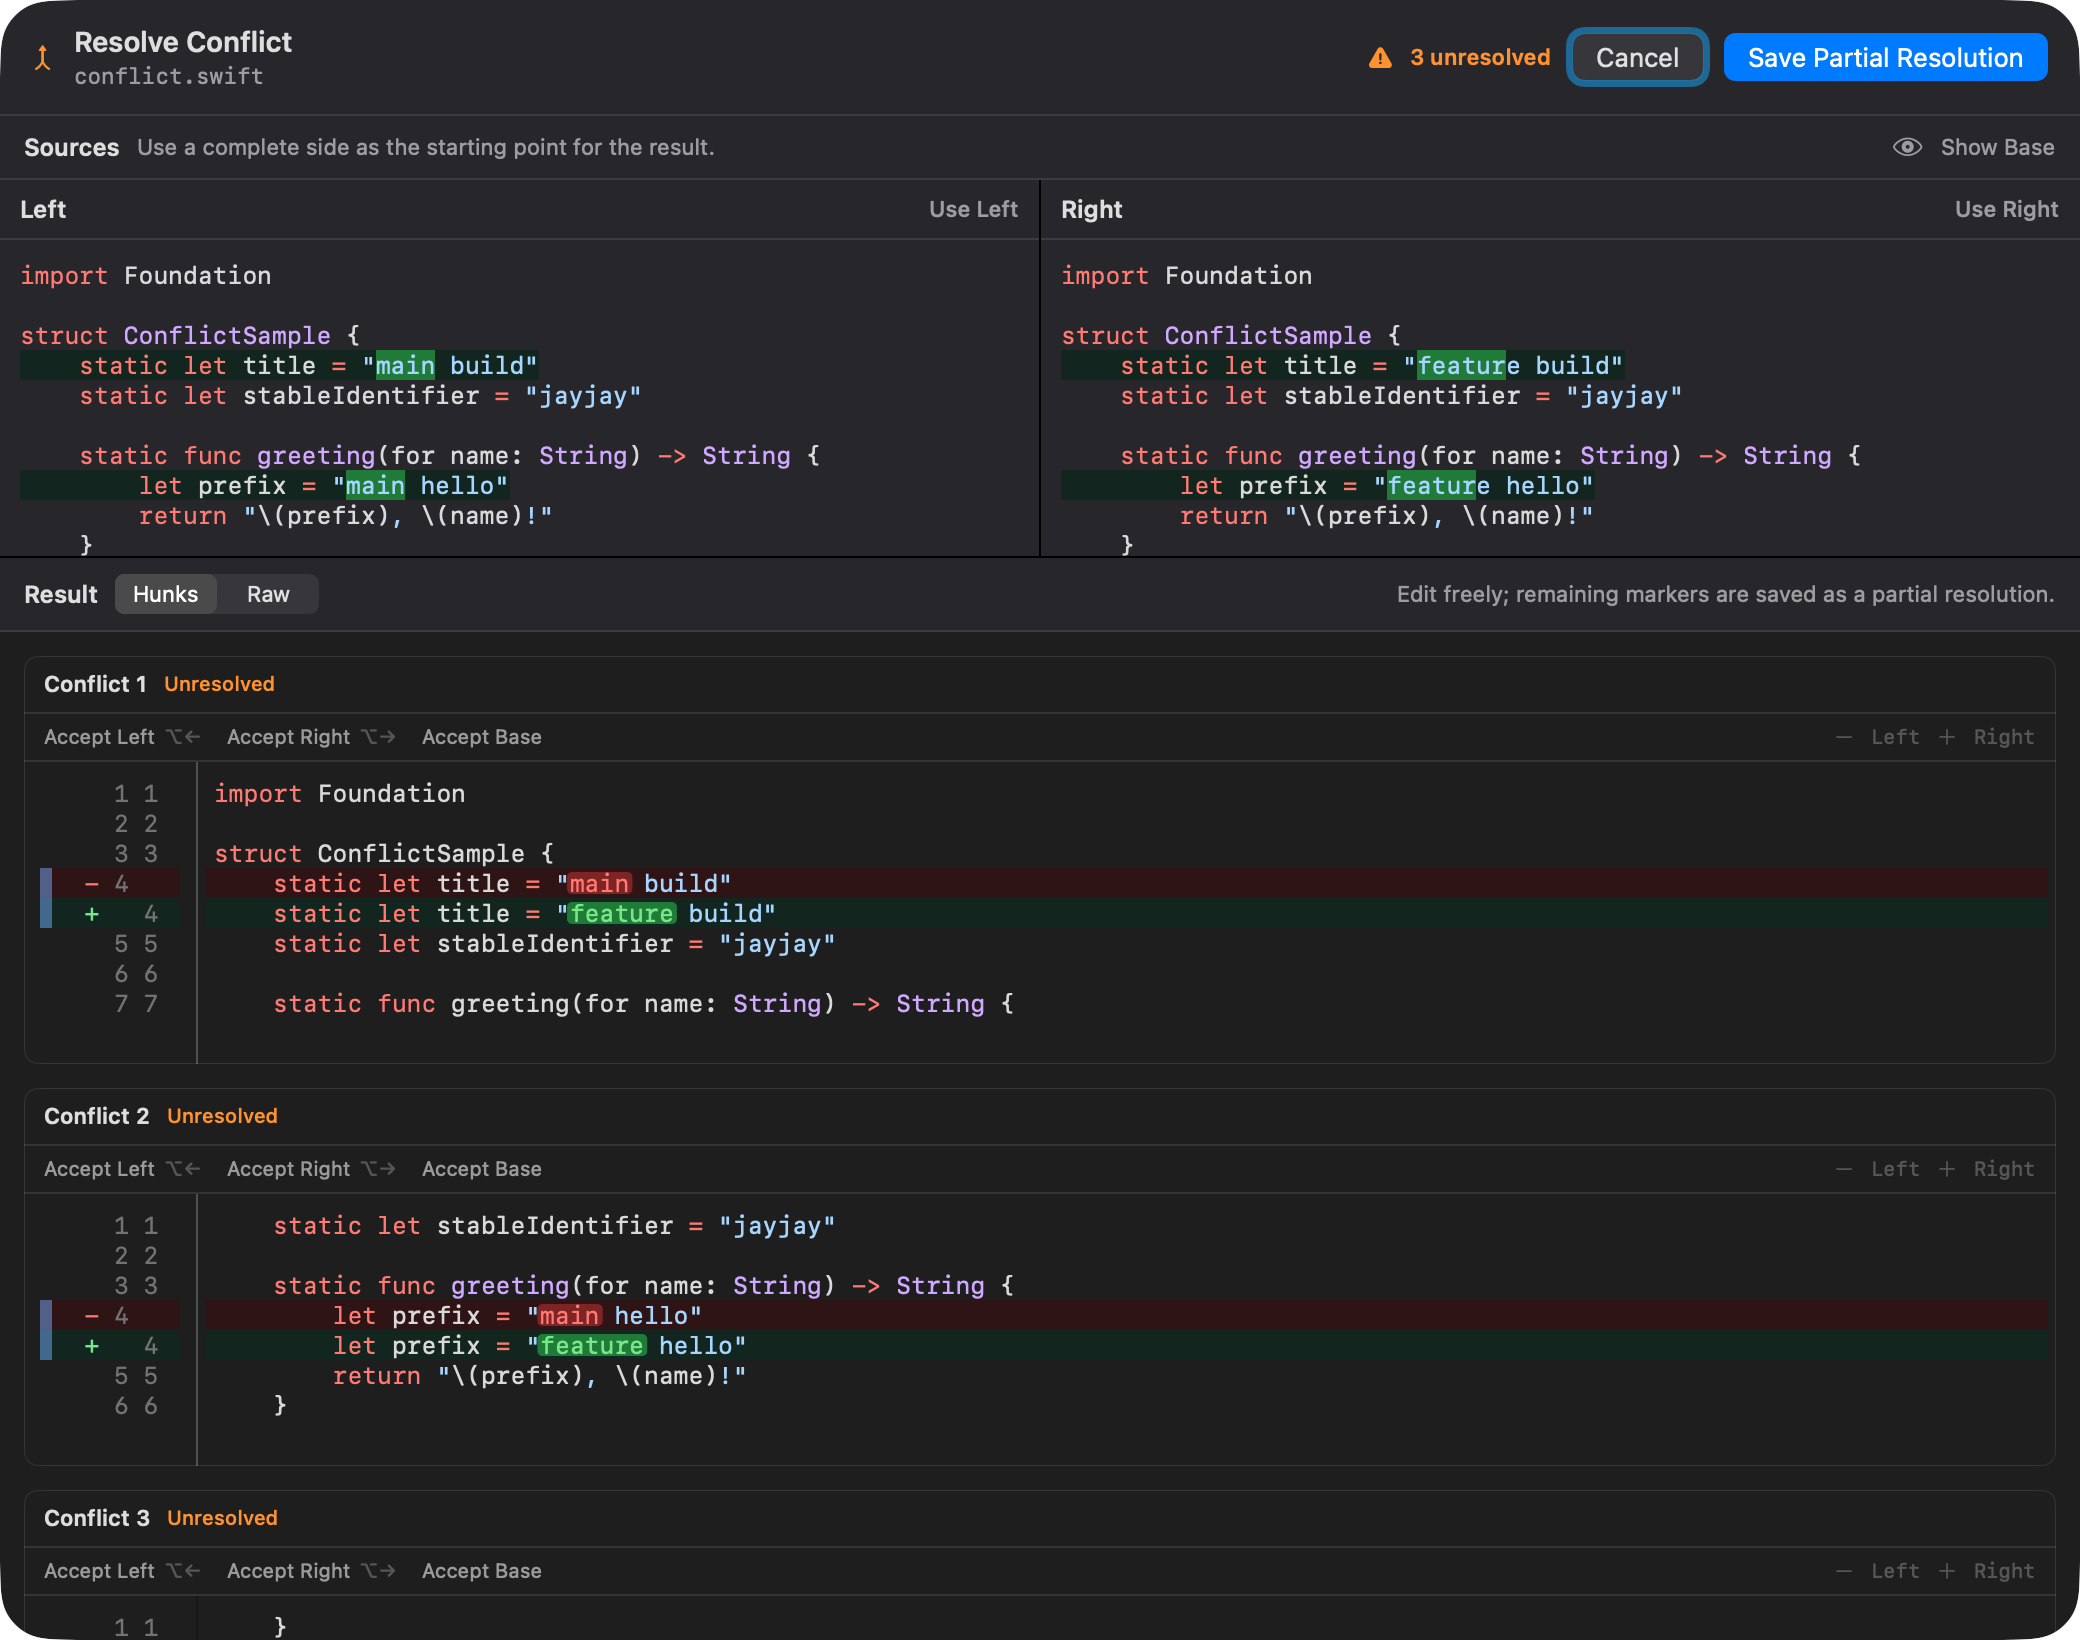Save Partial Resolution
The height and width of the screenshot is (1640, 2080).
pyautogui.click(x=1885, y=58)
